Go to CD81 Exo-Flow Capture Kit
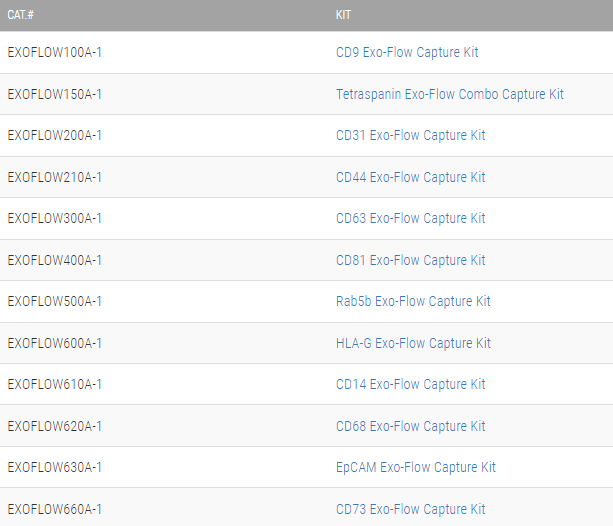The image size is (613, 526). (x=410, y=260)
